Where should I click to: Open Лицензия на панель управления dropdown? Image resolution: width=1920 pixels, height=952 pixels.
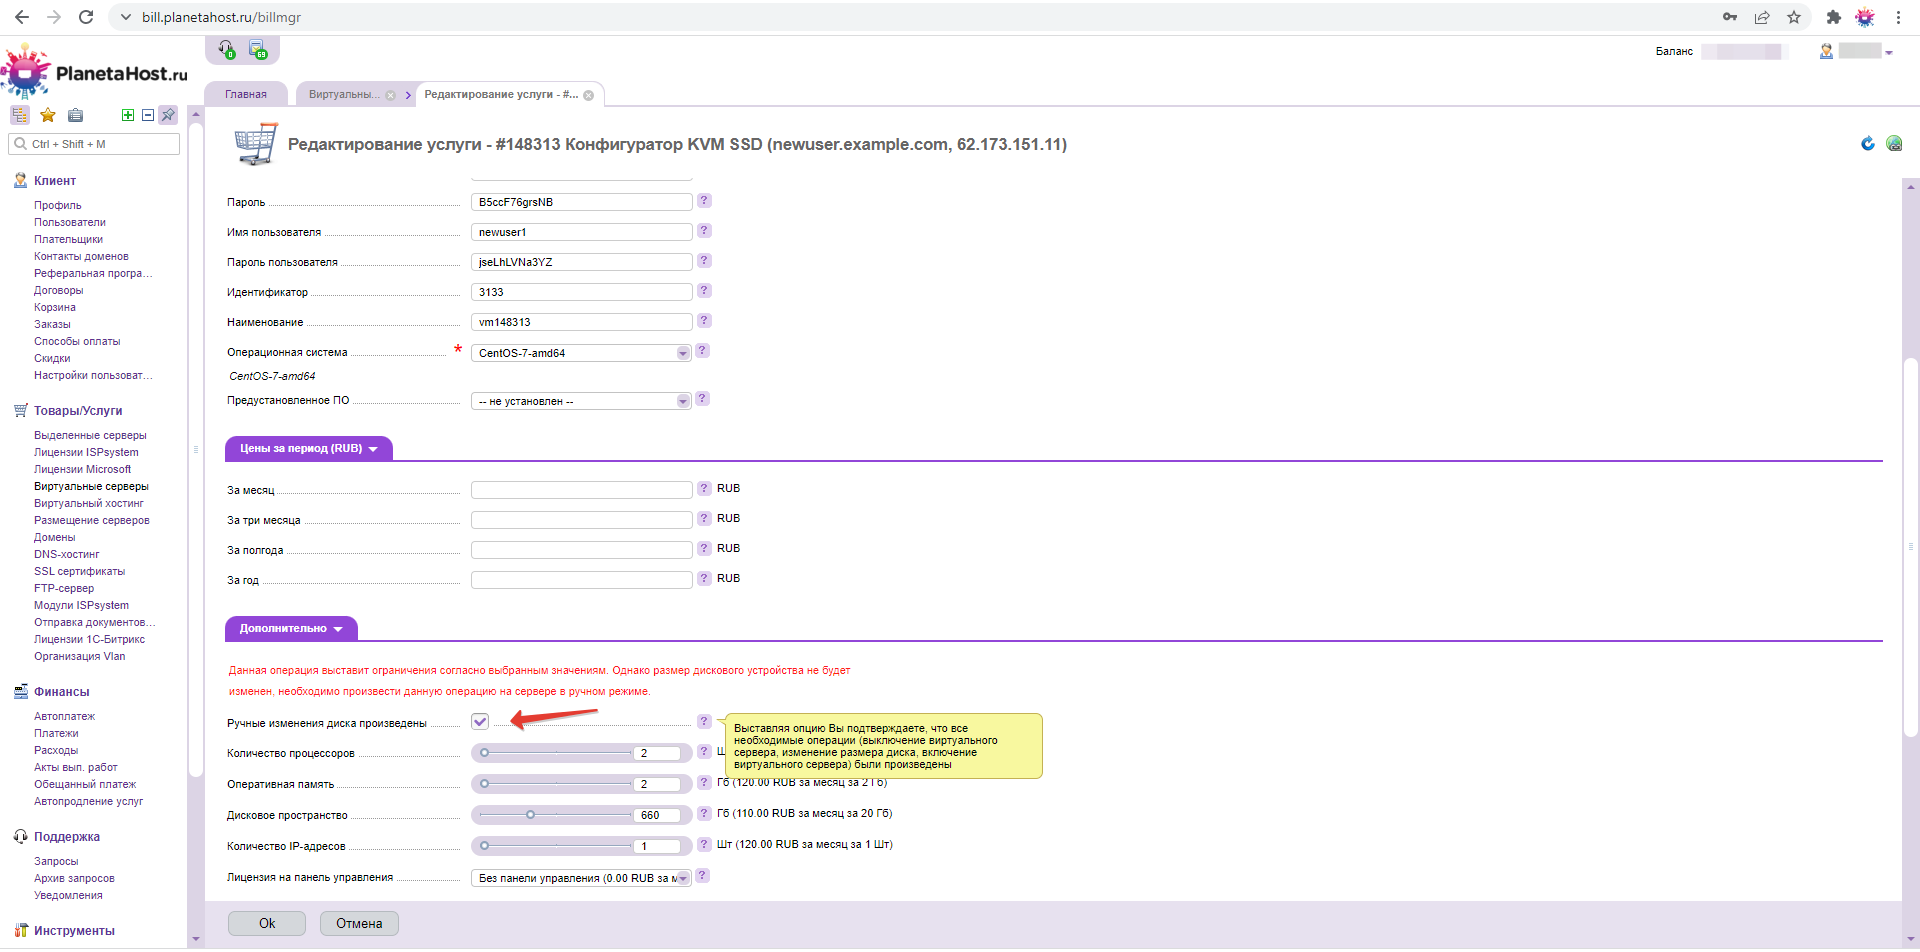coord(581,878)
